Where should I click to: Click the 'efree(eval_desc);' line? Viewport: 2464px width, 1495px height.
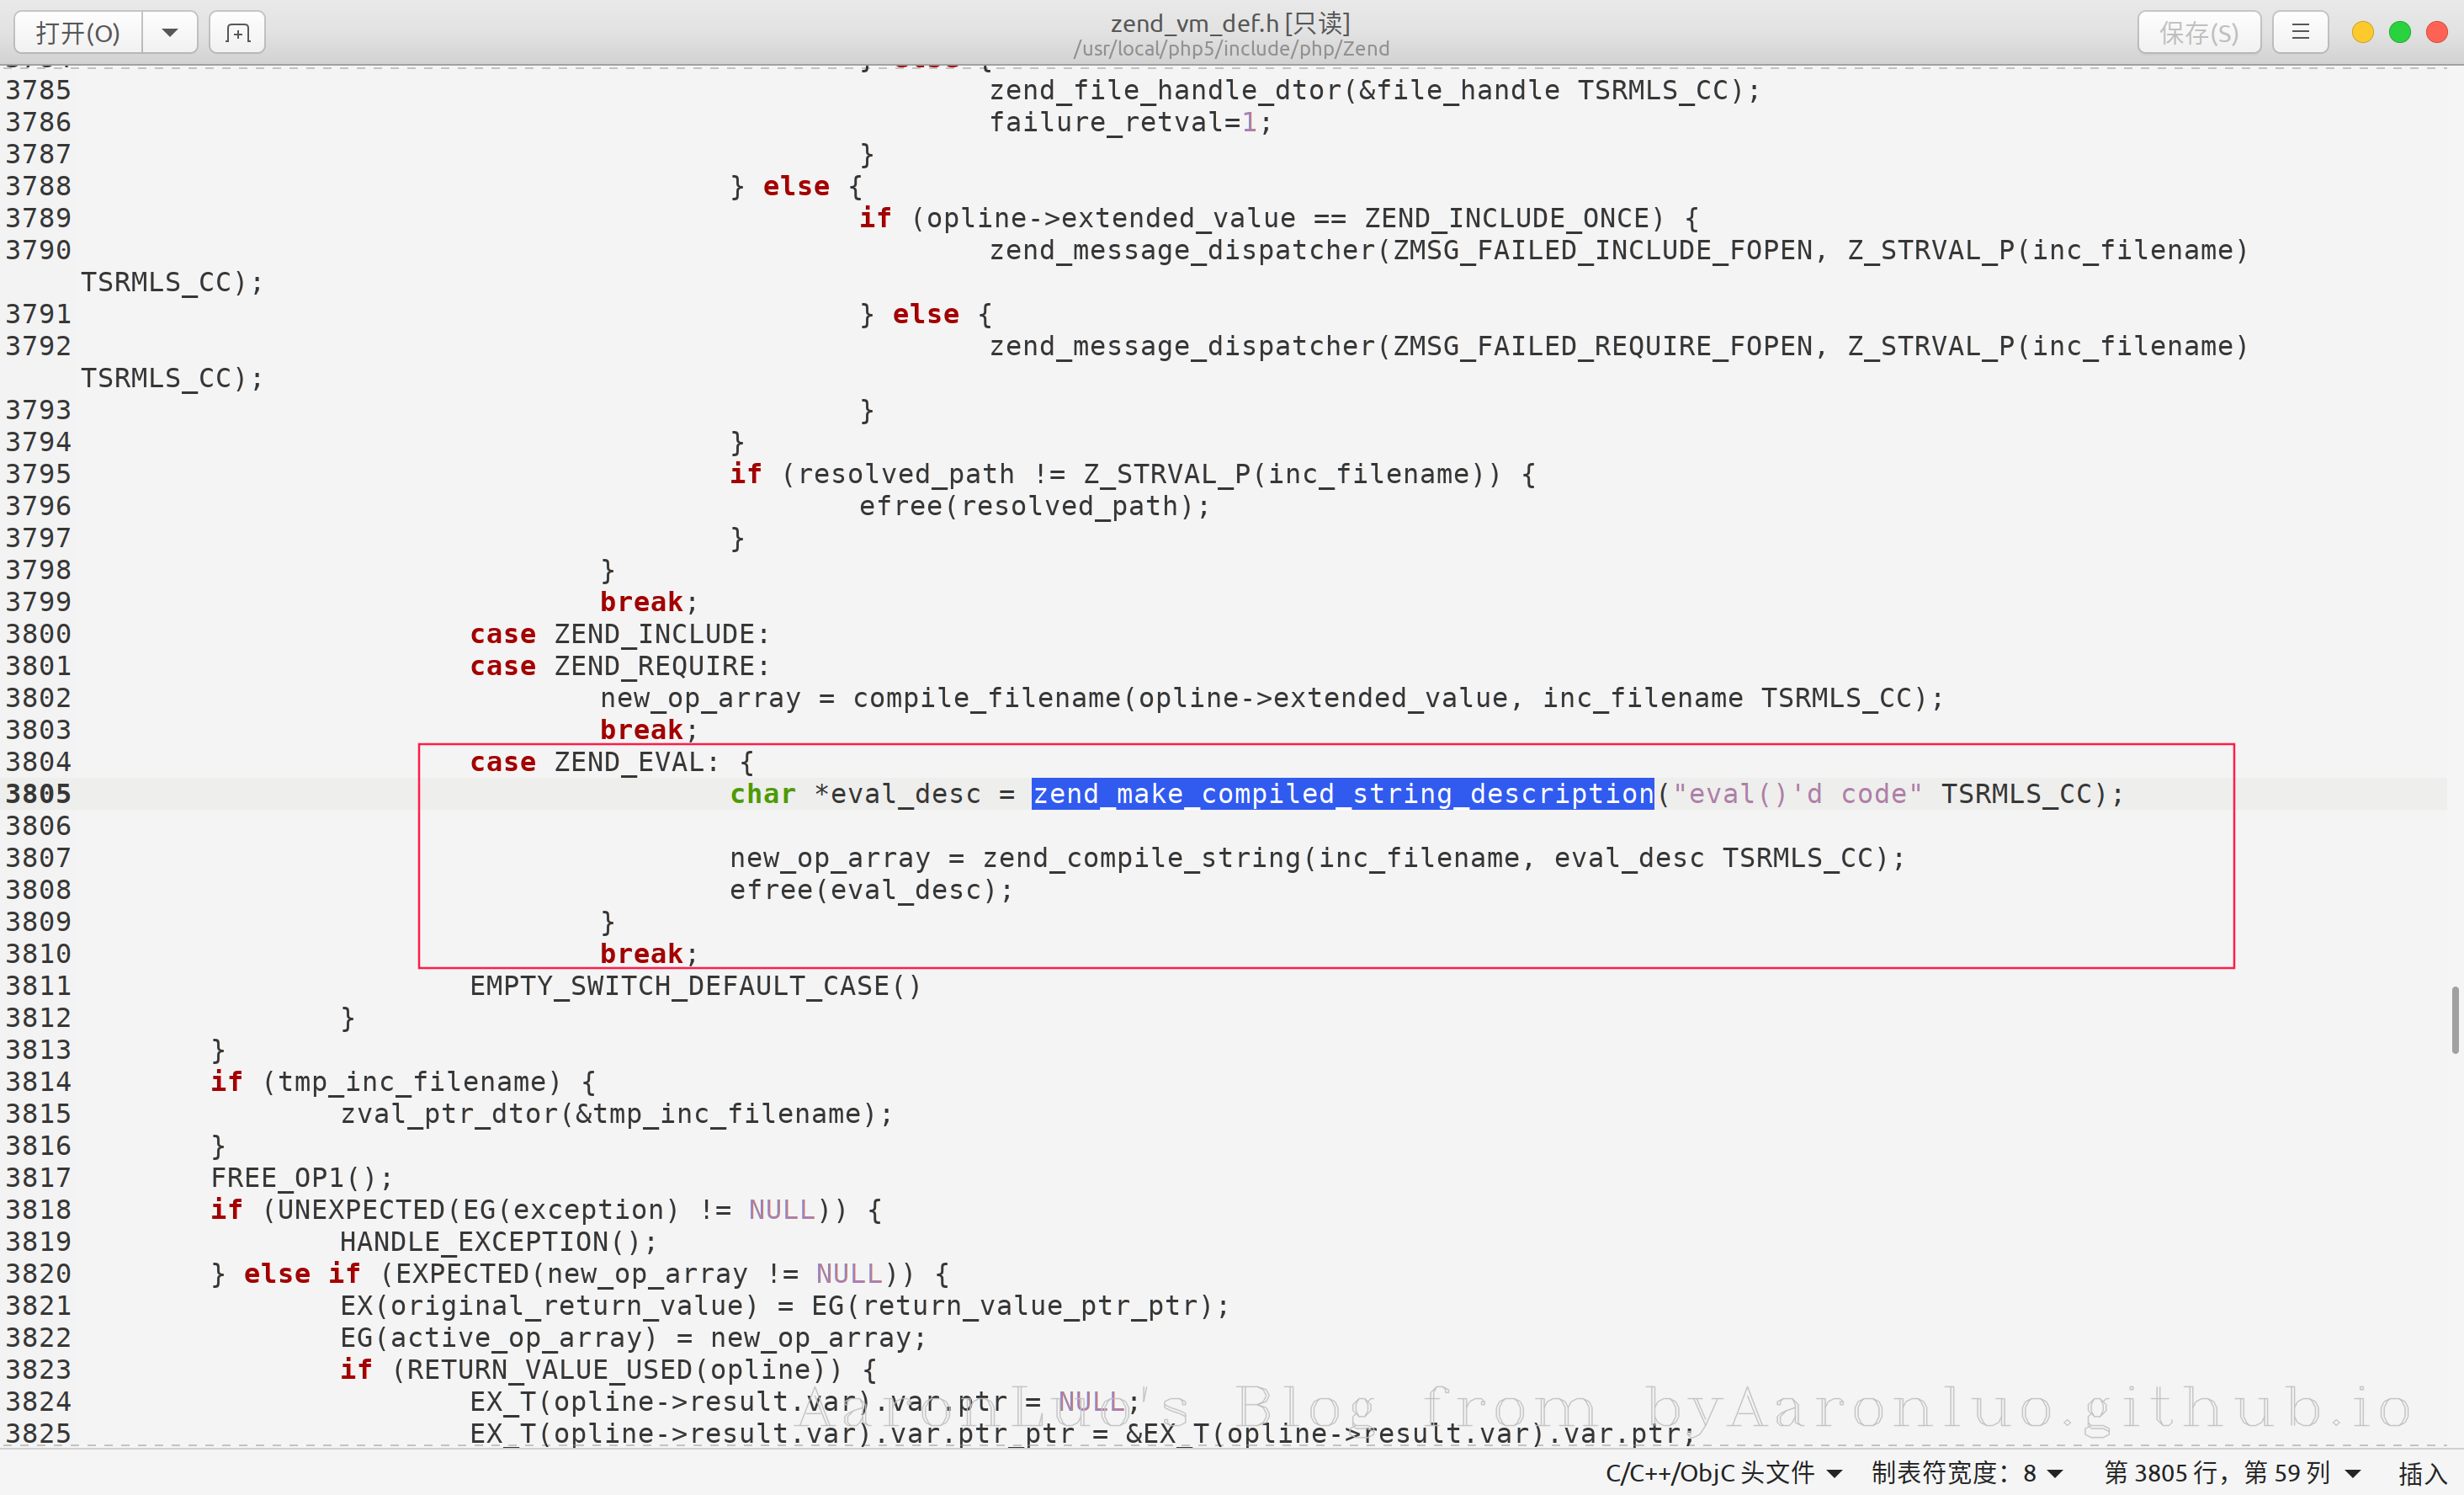pyautogui.click(x=870, y=890)
